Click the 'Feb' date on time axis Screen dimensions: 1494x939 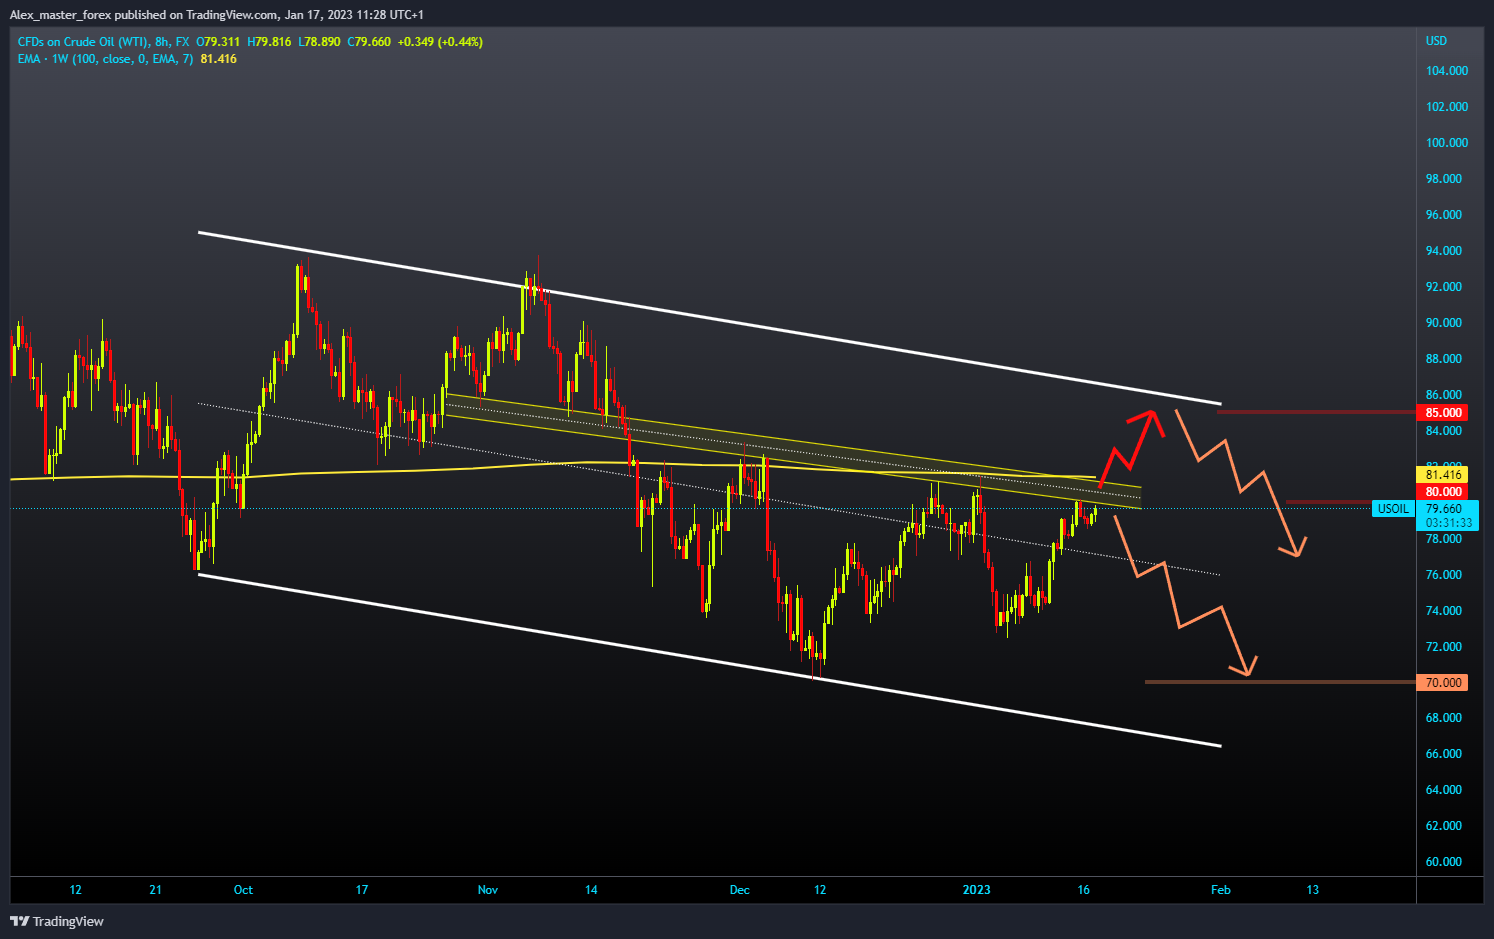pos(1221,890)
